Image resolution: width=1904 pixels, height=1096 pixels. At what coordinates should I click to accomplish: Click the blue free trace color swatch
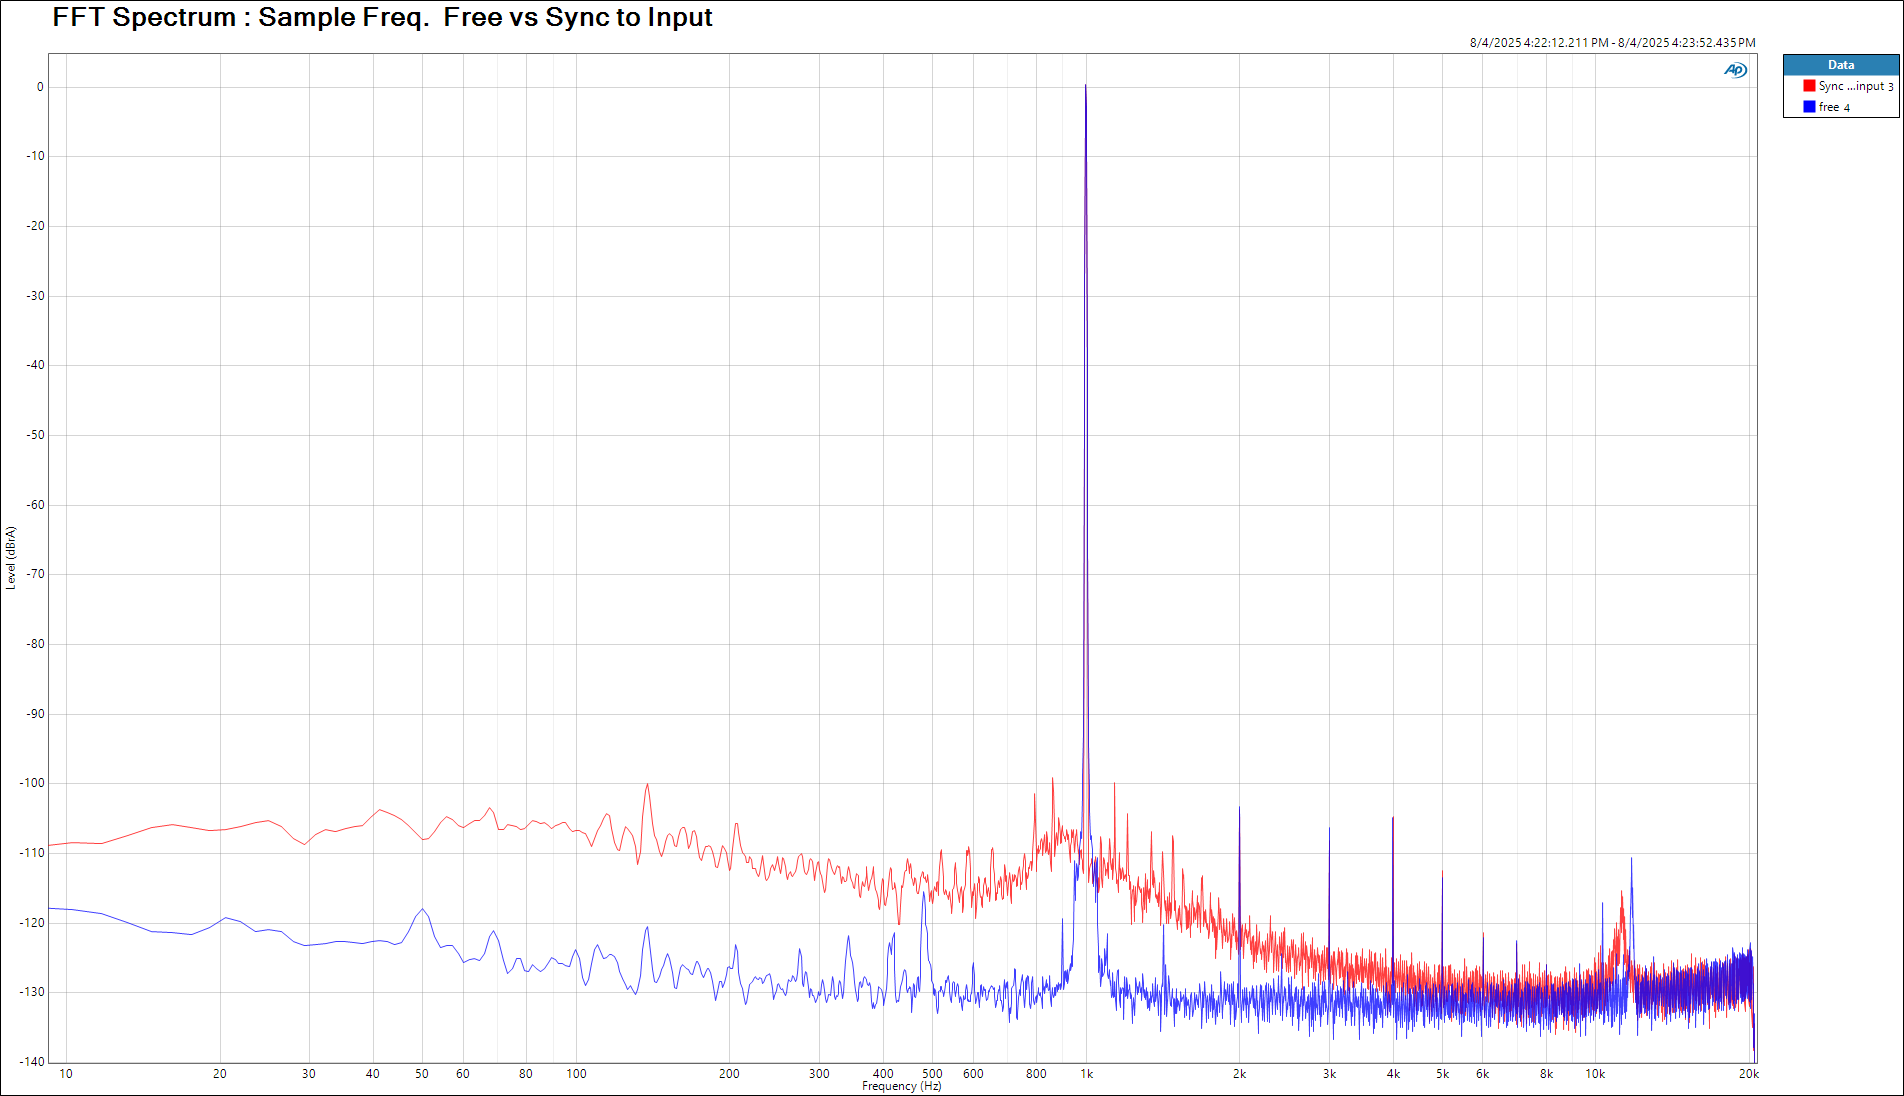pyautogui.click(x=1809, y=107)
